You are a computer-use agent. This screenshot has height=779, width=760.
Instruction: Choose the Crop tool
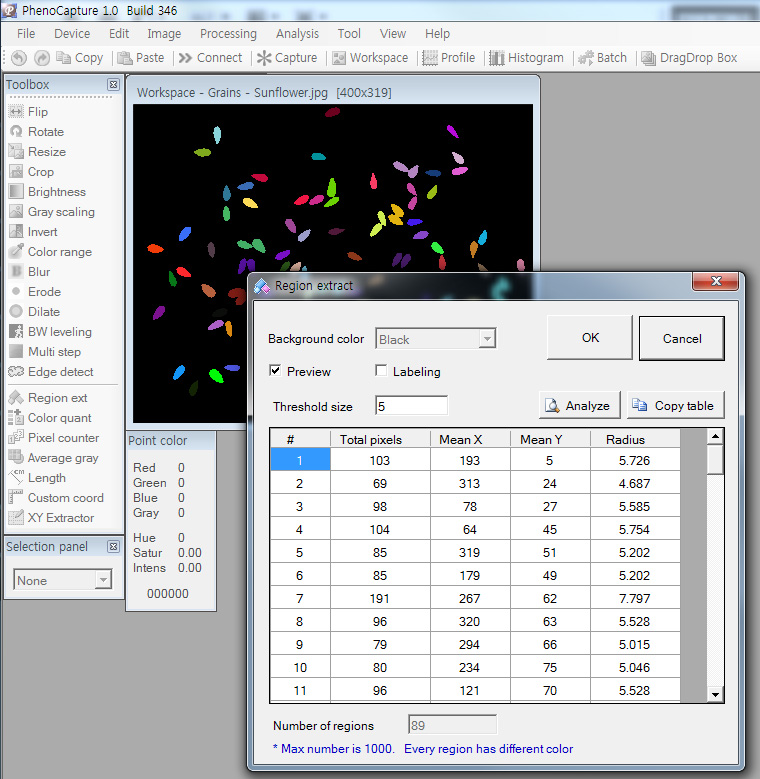point(40,172)
